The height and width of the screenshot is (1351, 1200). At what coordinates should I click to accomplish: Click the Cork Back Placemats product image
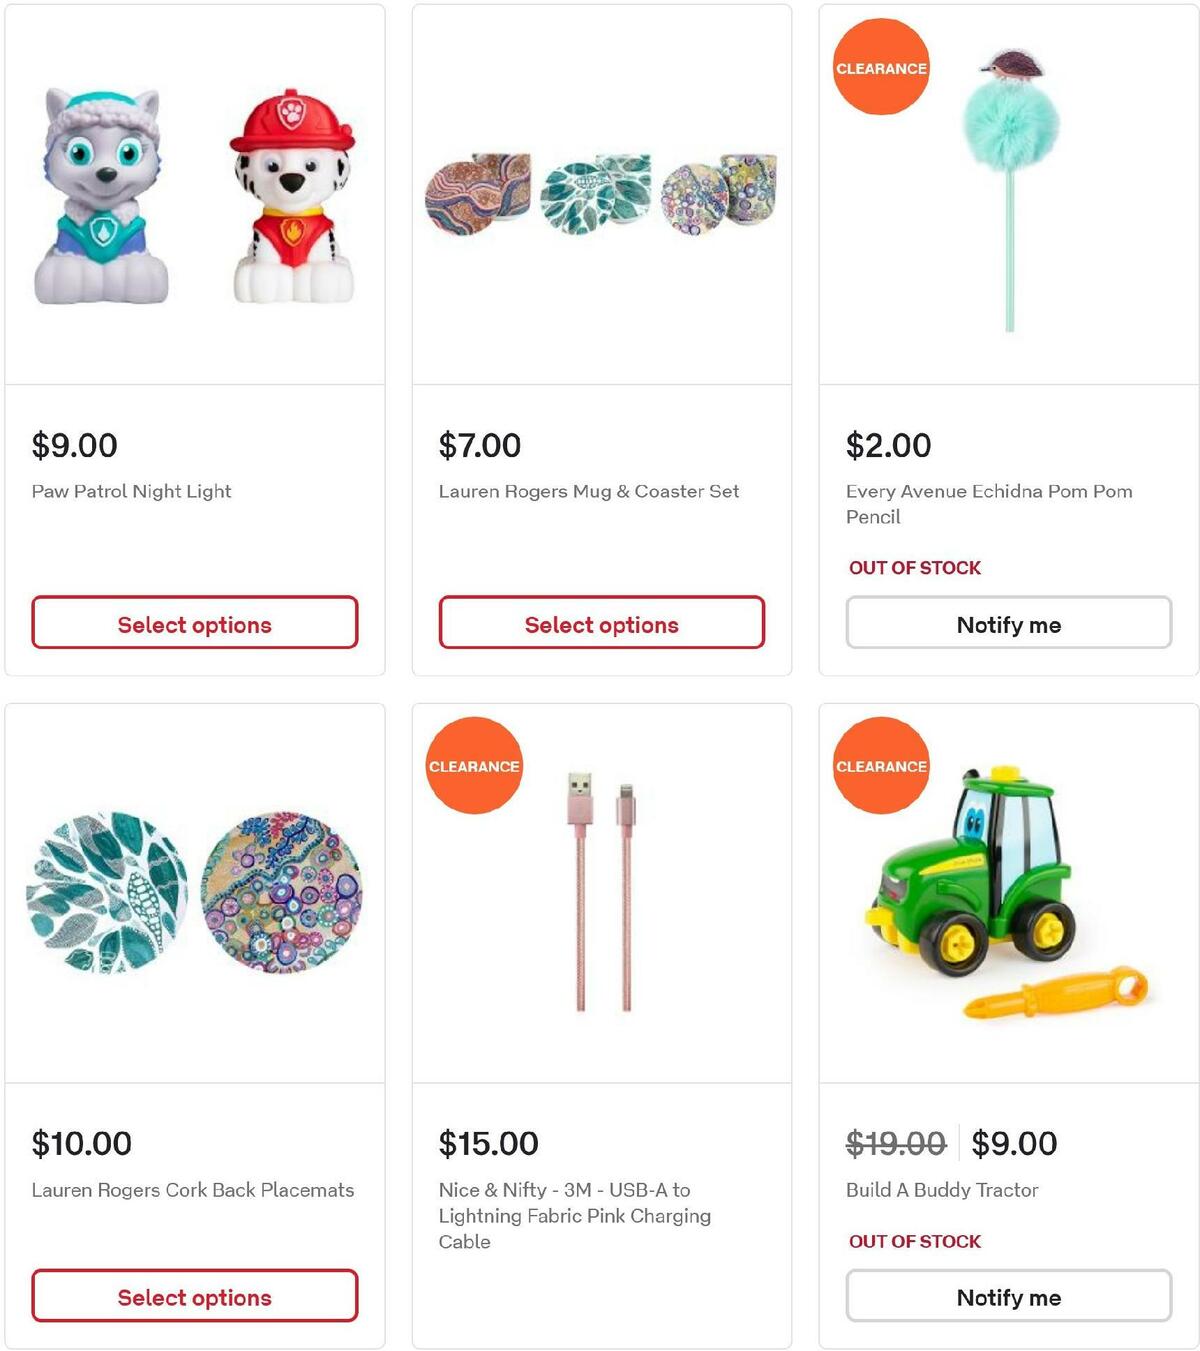point(195,890)
